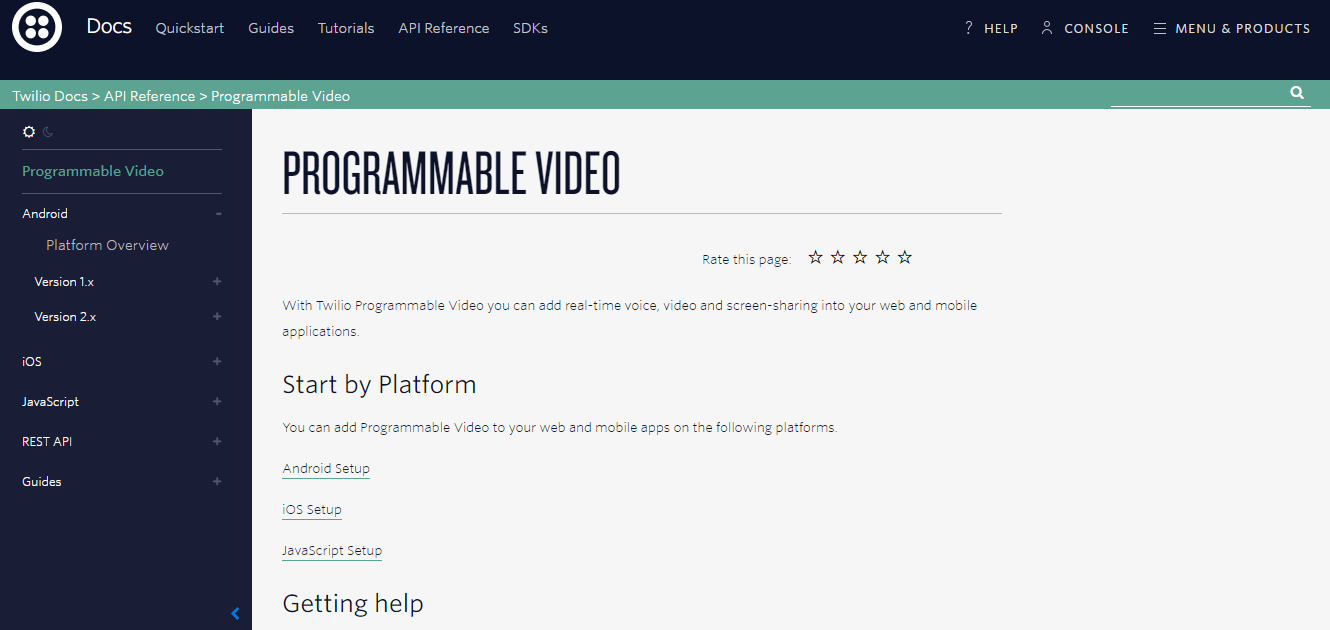Click Twilio Docs in the breadcrumb
Screen dimensions: 1330x630
[50, 96]
